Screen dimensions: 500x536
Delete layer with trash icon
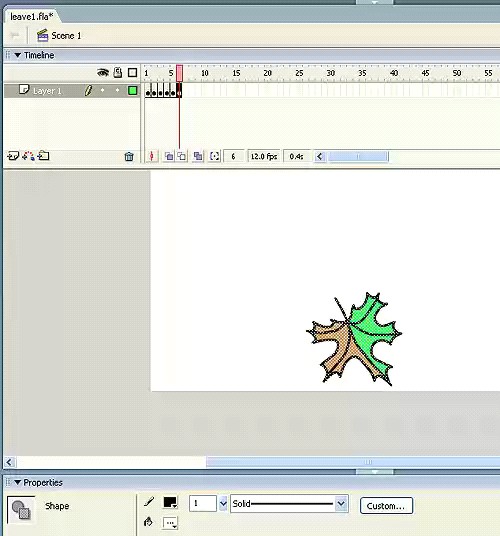[x=129, y=157]
